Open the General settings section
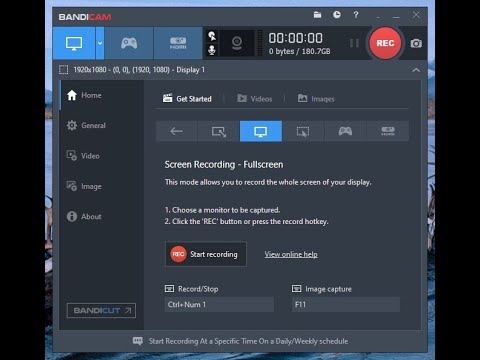This screenshot has width=480, height=360. point(102,125)
